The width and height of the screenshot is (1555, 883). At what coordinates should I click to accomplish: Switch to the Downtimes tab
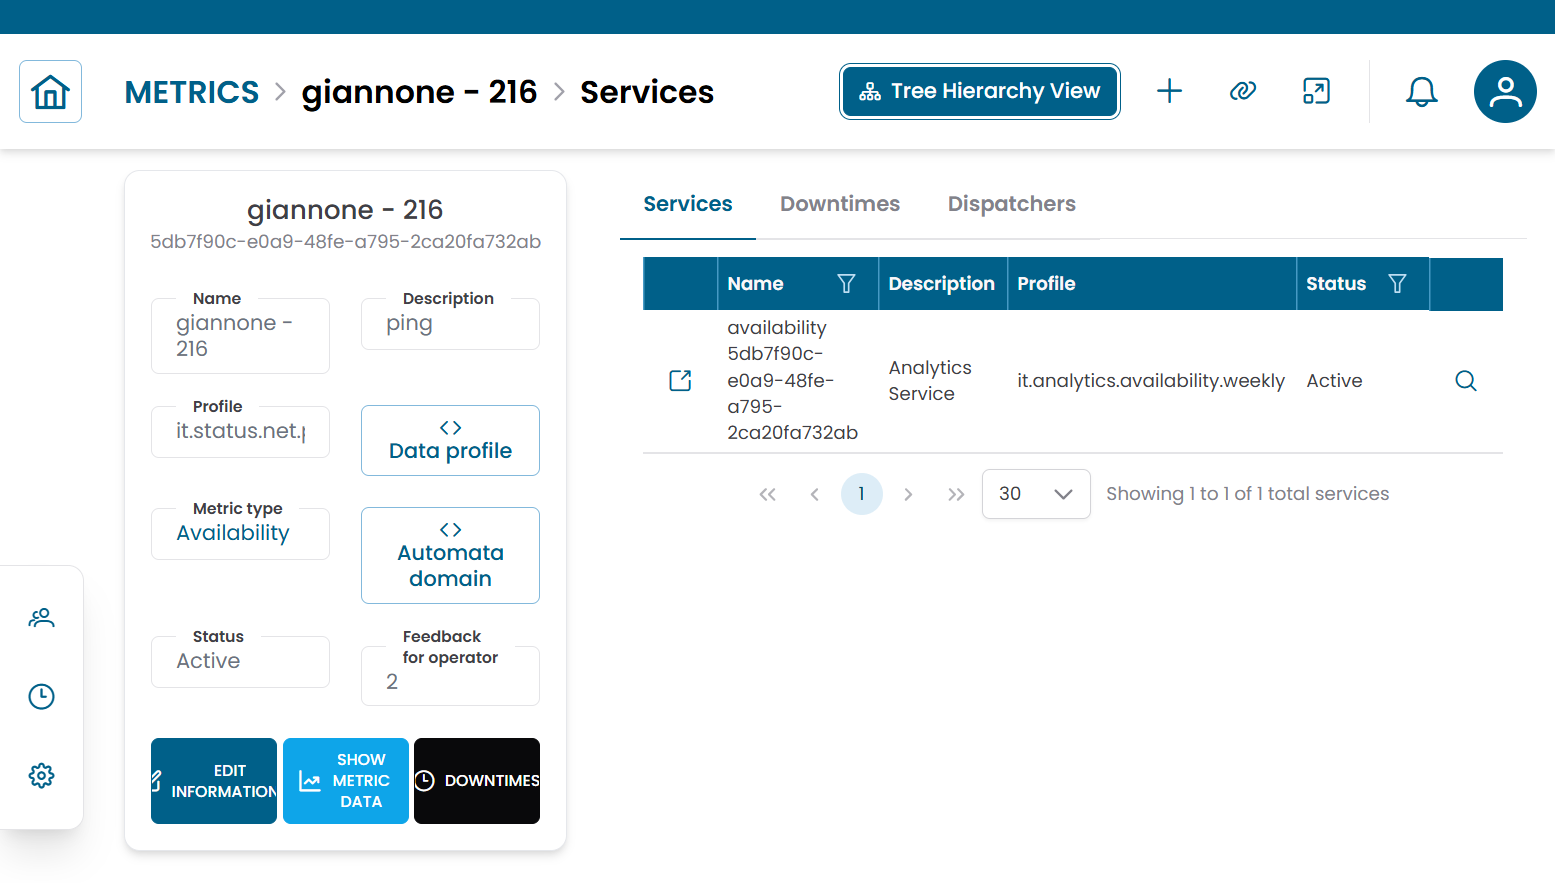coord(839,204)
